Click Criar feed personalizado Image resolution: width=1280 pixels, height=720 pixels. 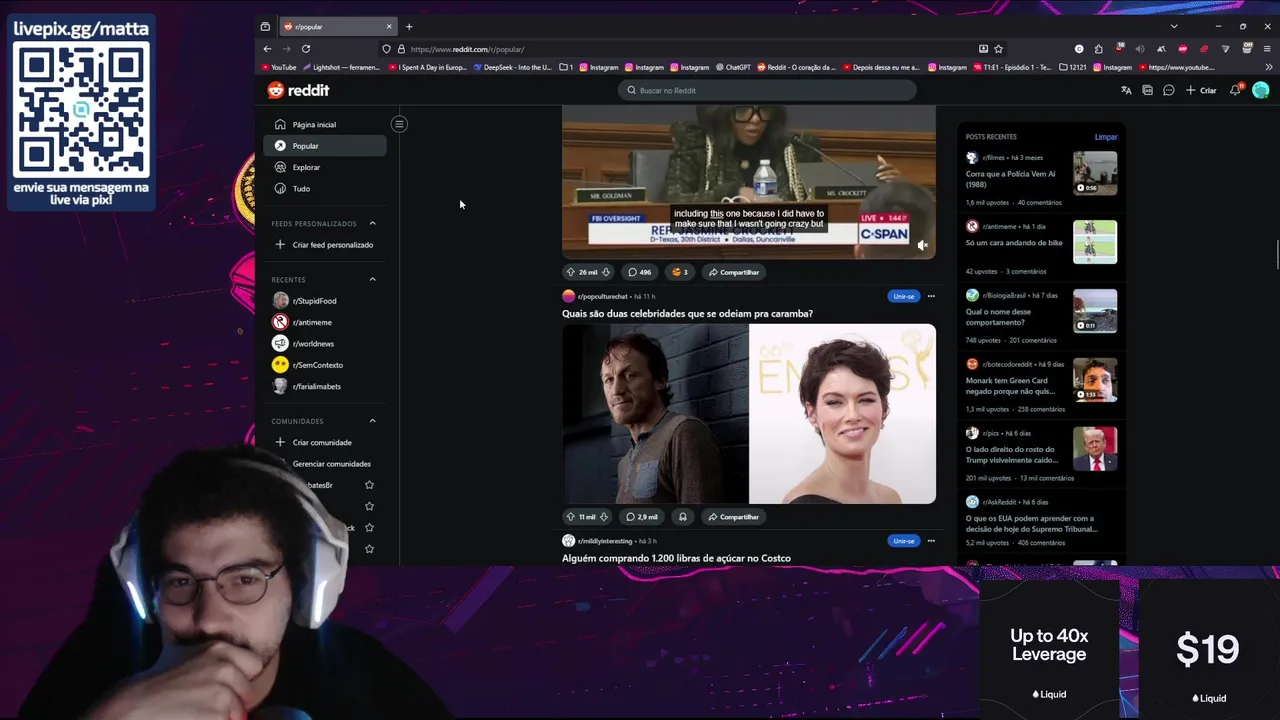[324, 245]
